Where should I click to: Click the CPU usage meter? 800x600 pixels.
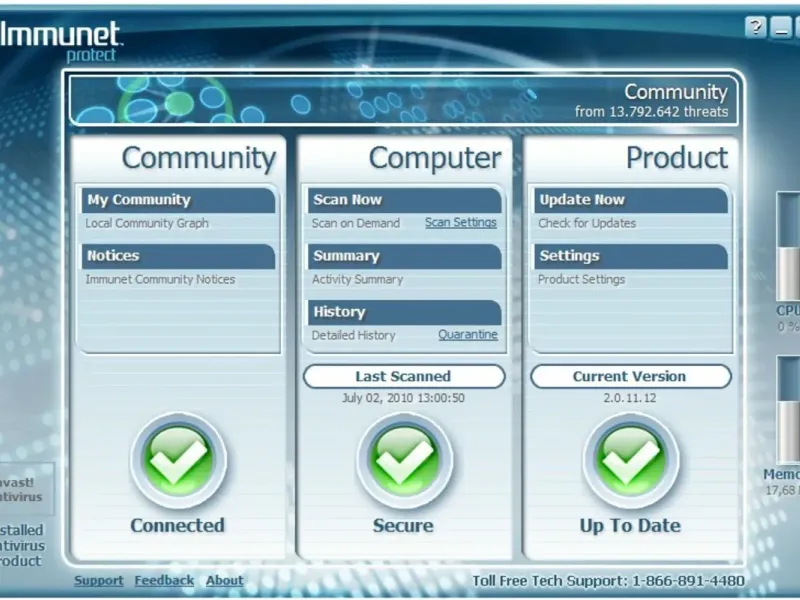click(788, 247)
